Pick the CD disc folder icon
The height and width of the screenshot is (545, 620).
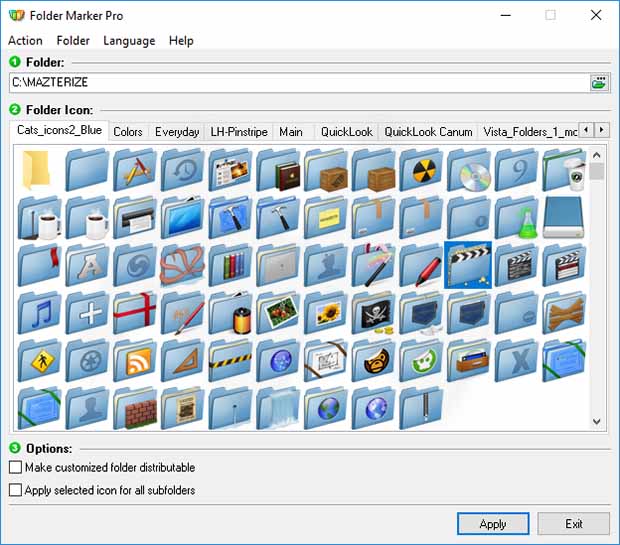468,169
